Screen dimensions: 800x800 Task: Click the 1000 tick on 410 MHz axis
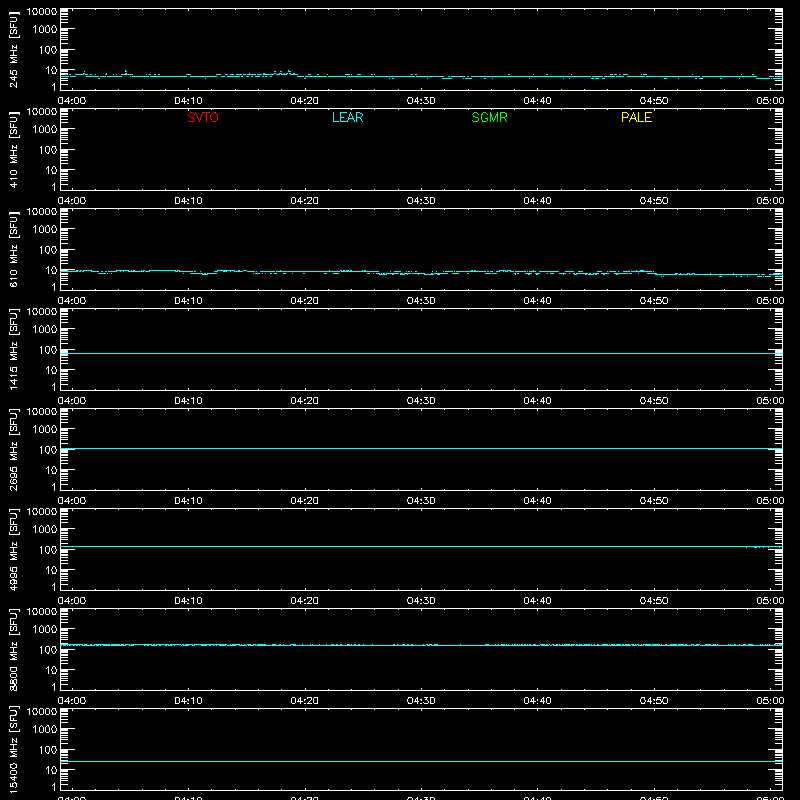click(45, 130)
